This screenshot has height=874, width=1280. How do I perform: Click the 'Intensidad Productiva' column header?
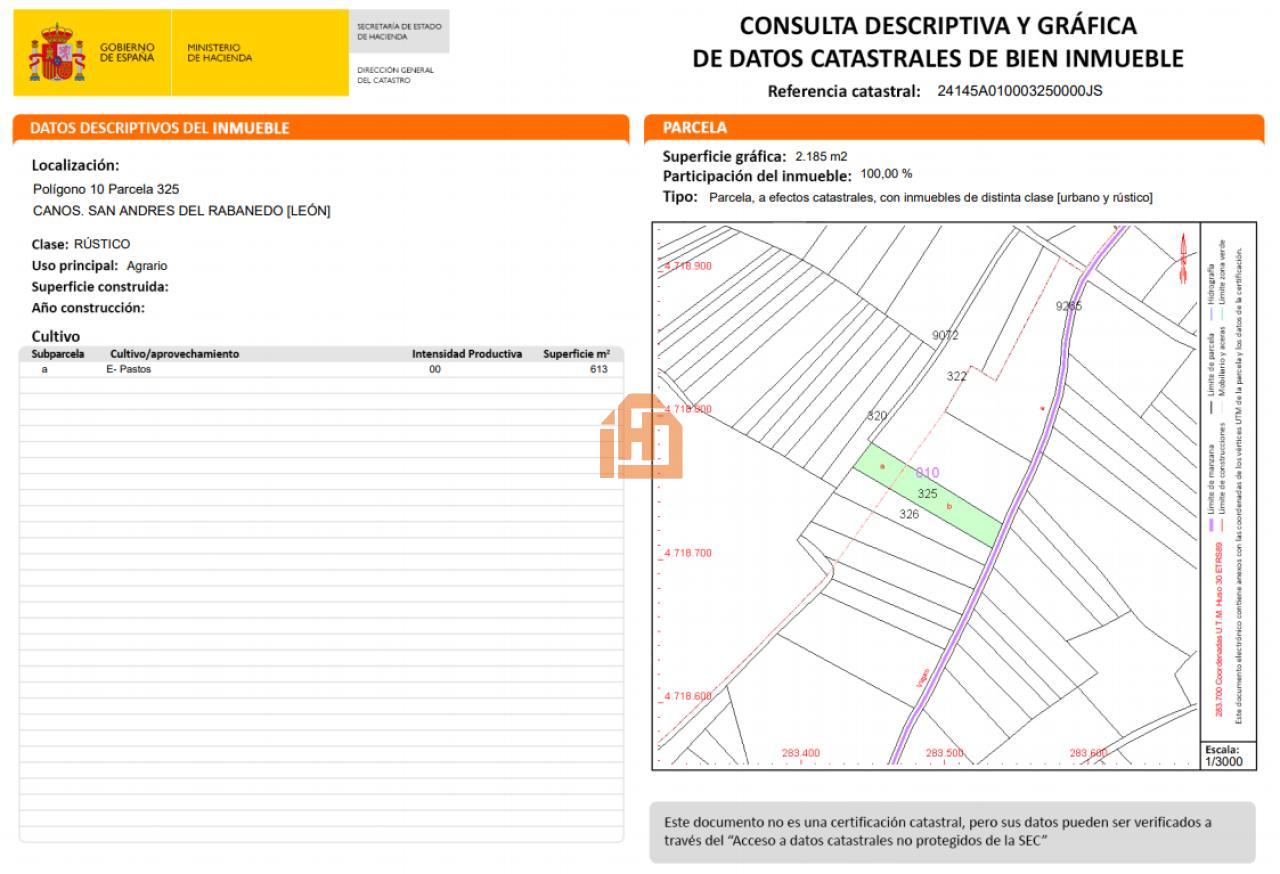coord(467,354)
